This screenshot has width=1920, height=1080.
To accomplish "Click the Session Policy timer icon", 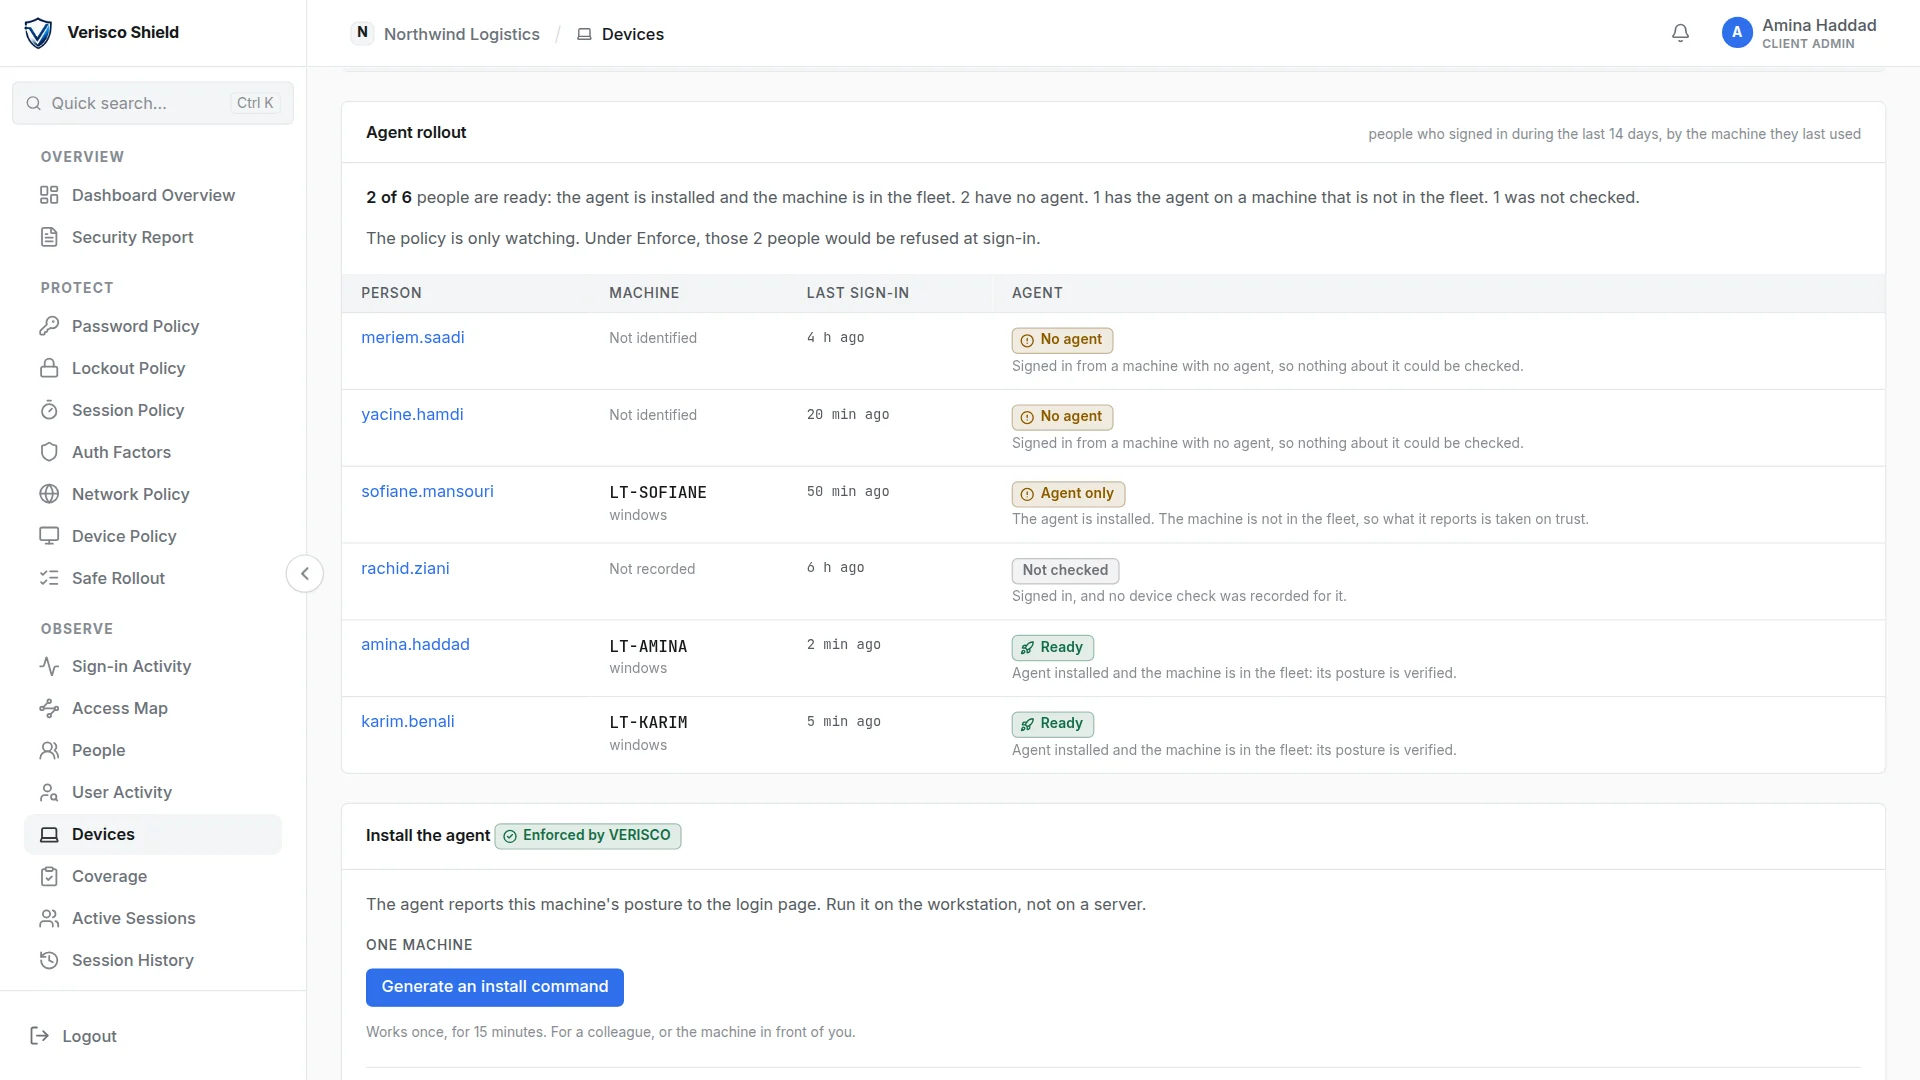I will [x=49, y=410].
